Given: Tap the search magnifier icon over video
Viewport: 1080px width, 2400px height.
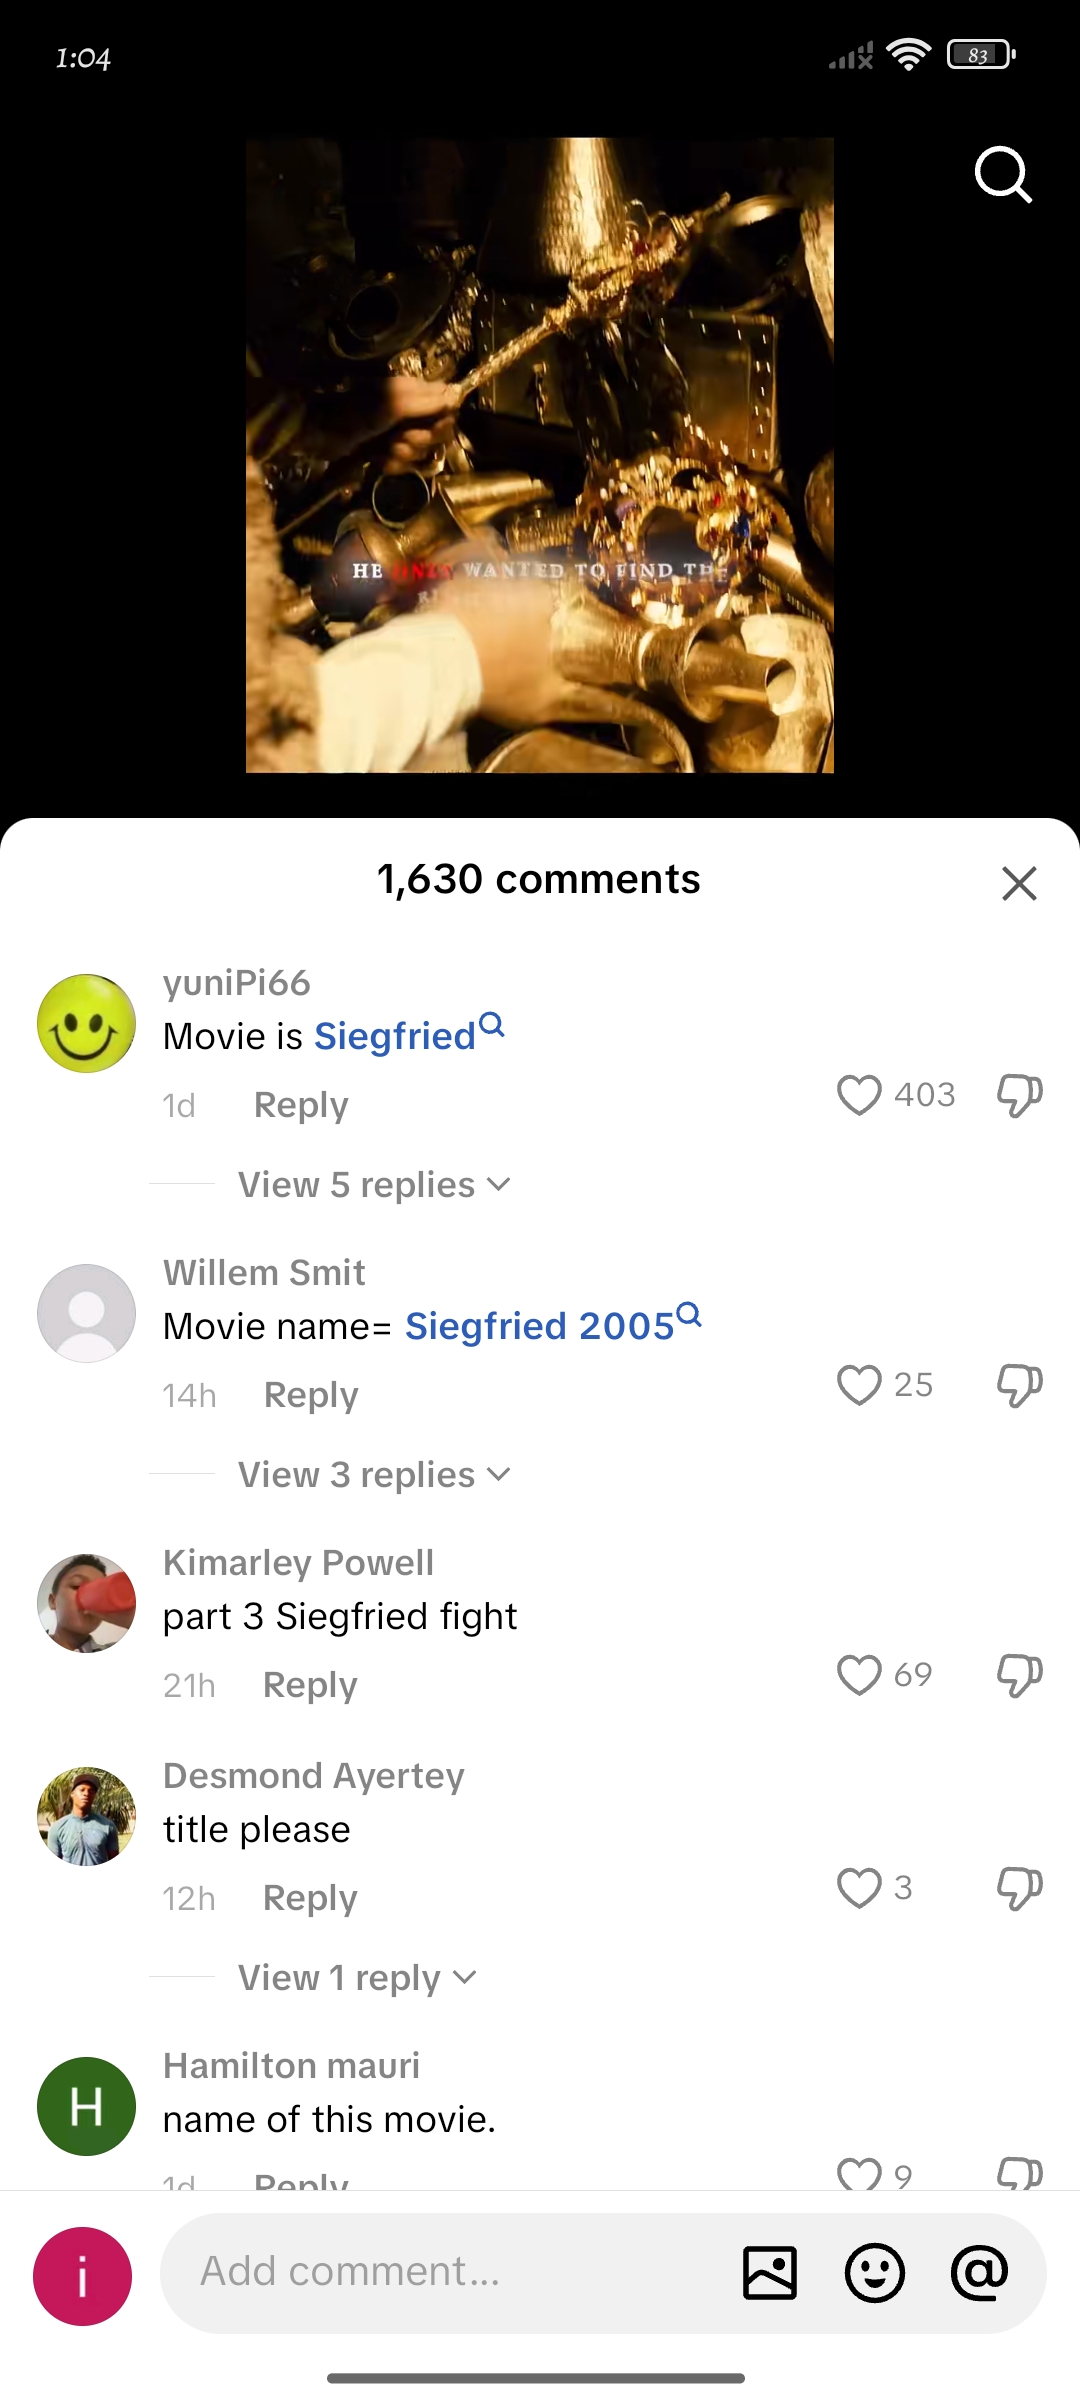Looking at the screenshot, I should coord(1003,176).
